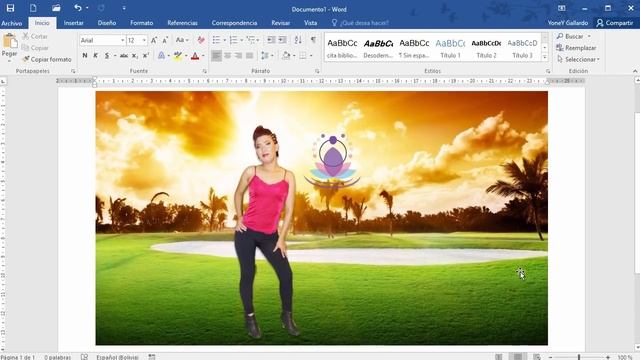Open the font size 12 dropdown
This screenshot has height=360, width=640.
[144, 40]
